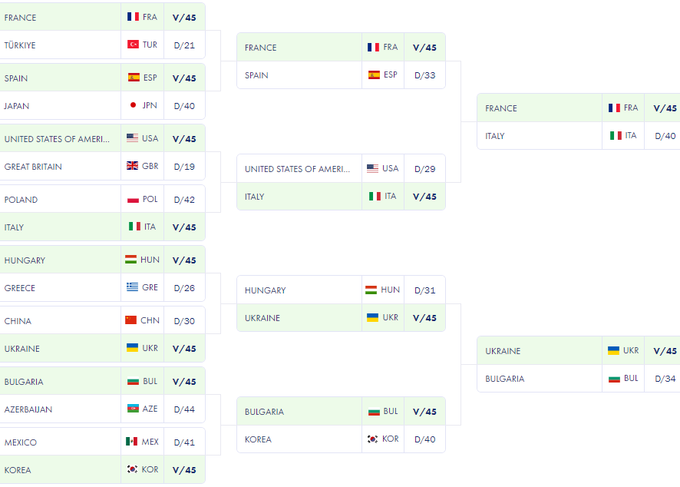Click the Greece flag icon
This screenshot has width=680, height=487.
132,288
